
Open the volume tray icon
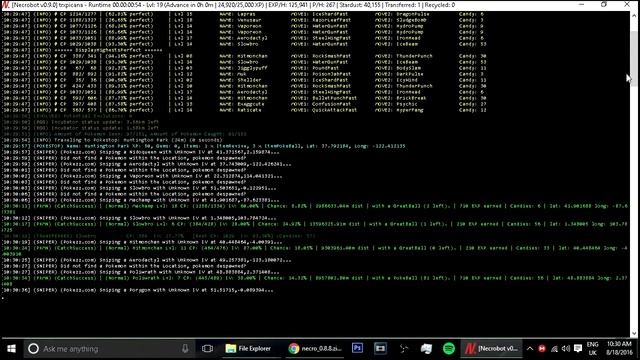tap(566, 349)
